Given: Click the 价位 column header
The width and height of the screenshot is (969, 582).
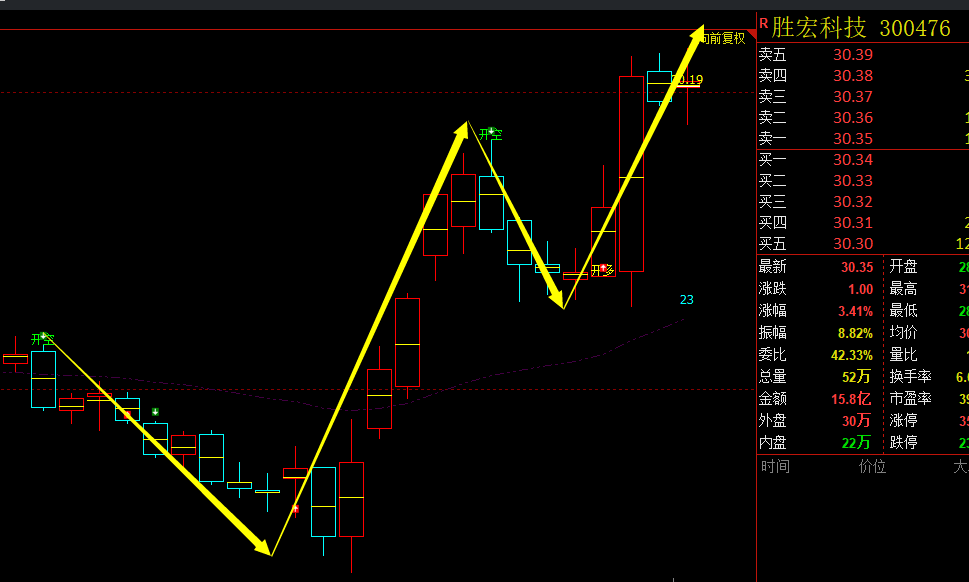Looking at the screenshot, I should tap(872, 466).
